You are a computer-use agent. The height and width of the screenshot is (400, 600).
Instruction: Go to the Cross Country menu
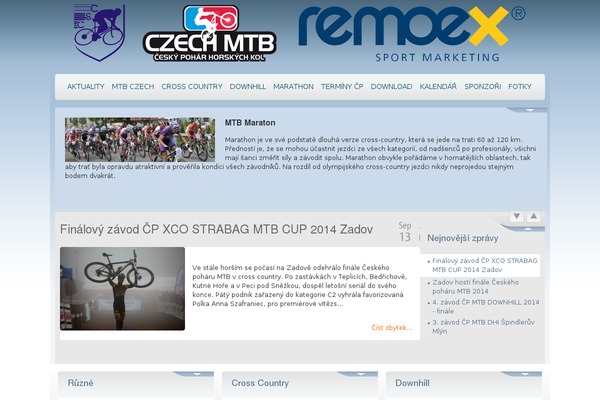pyautogui.click(x=192, y=87)
